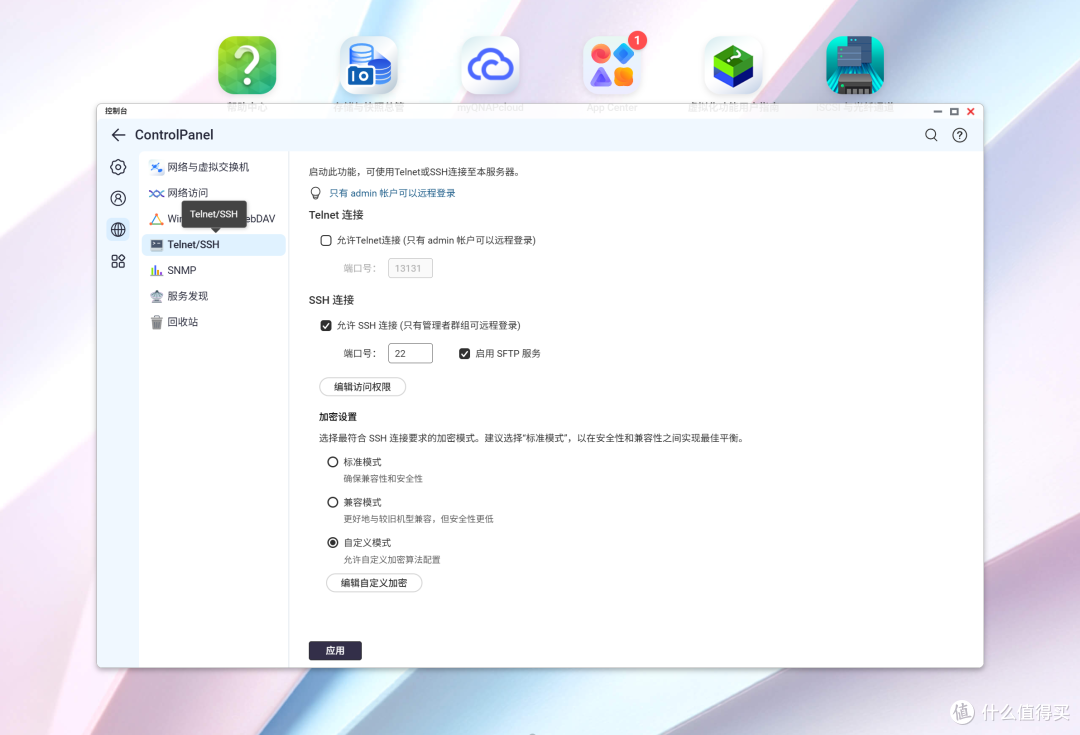This screenshot has height=735, width=1080.
Task: Select 标准模式 radio button
Action: coord(333,462)
